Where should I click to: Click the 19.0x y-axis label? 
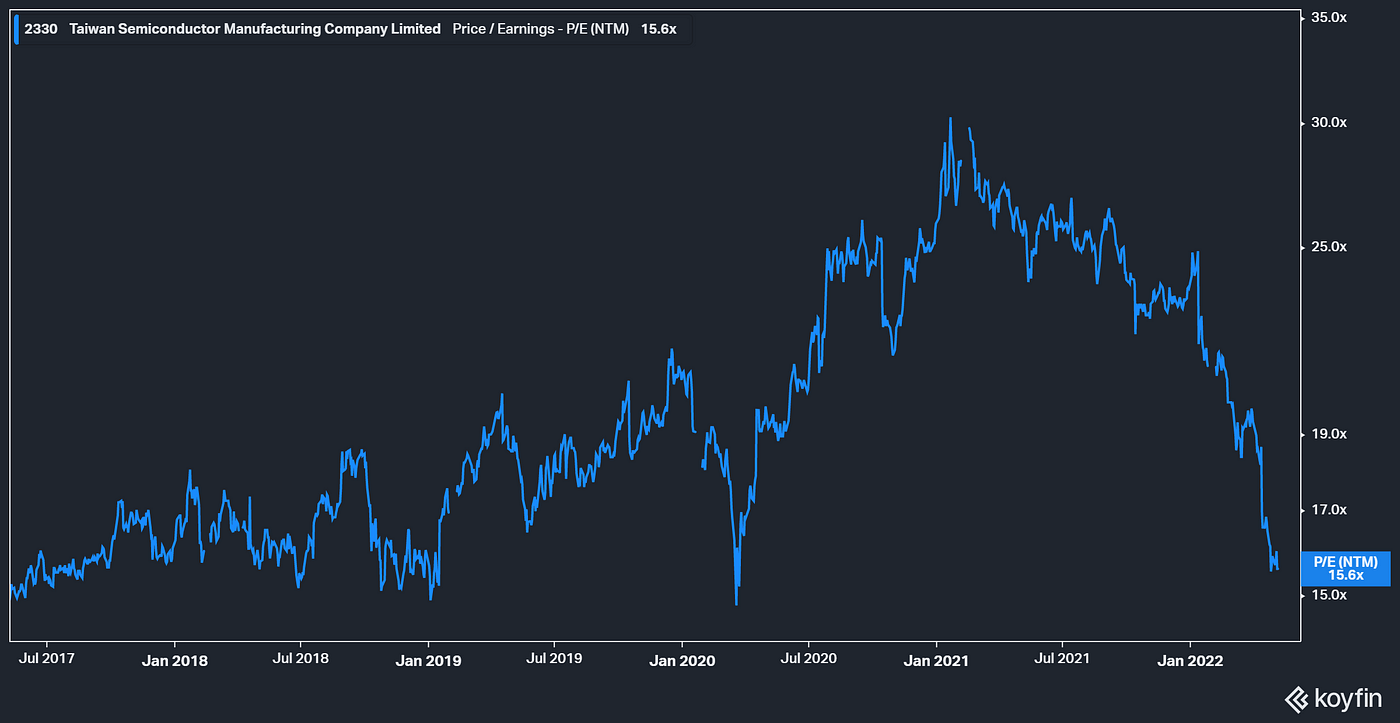[x=1328, y=435]
